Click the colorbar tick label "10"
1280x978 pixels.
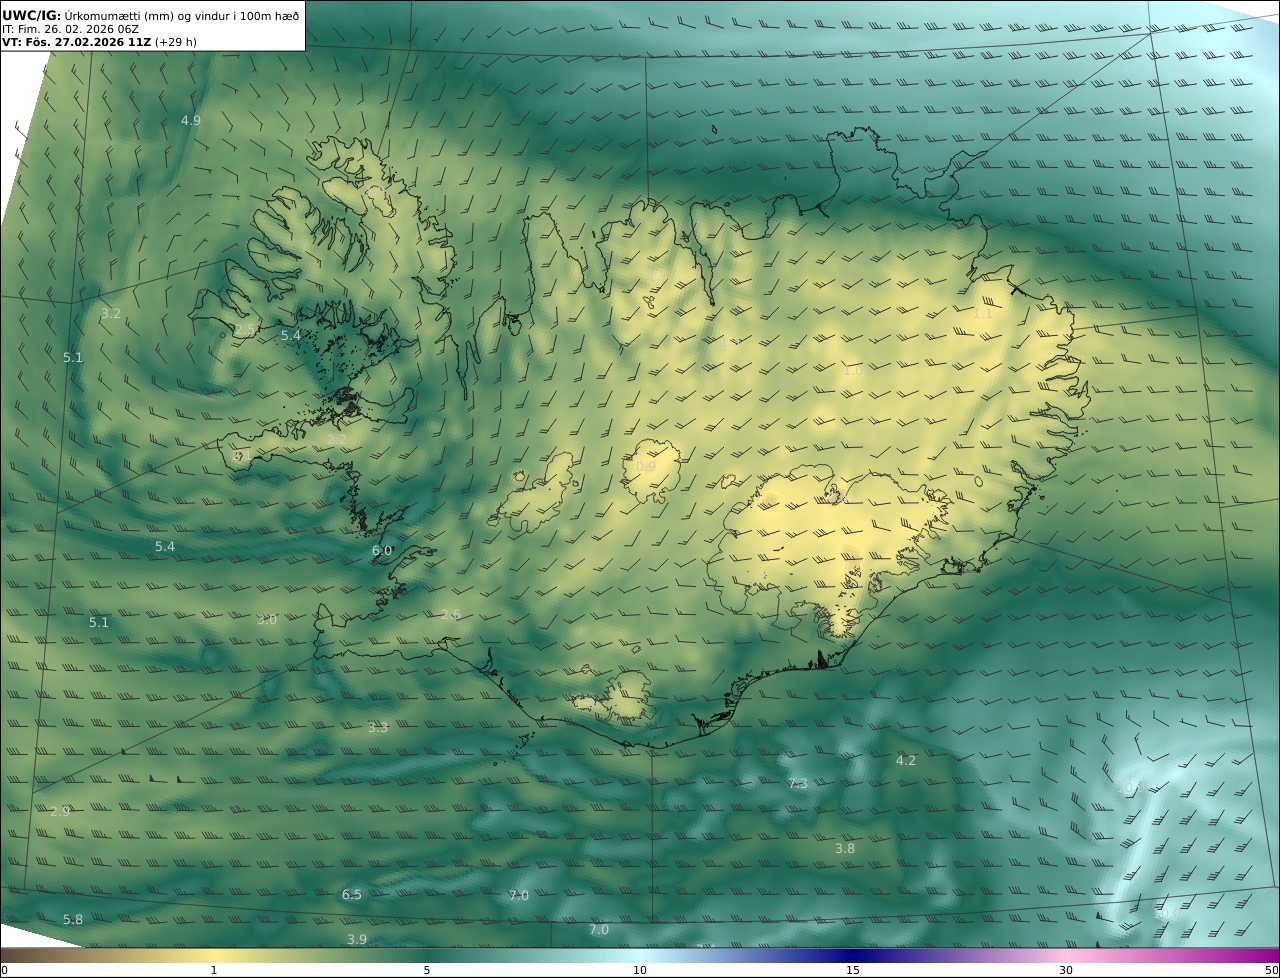point(640,970)
